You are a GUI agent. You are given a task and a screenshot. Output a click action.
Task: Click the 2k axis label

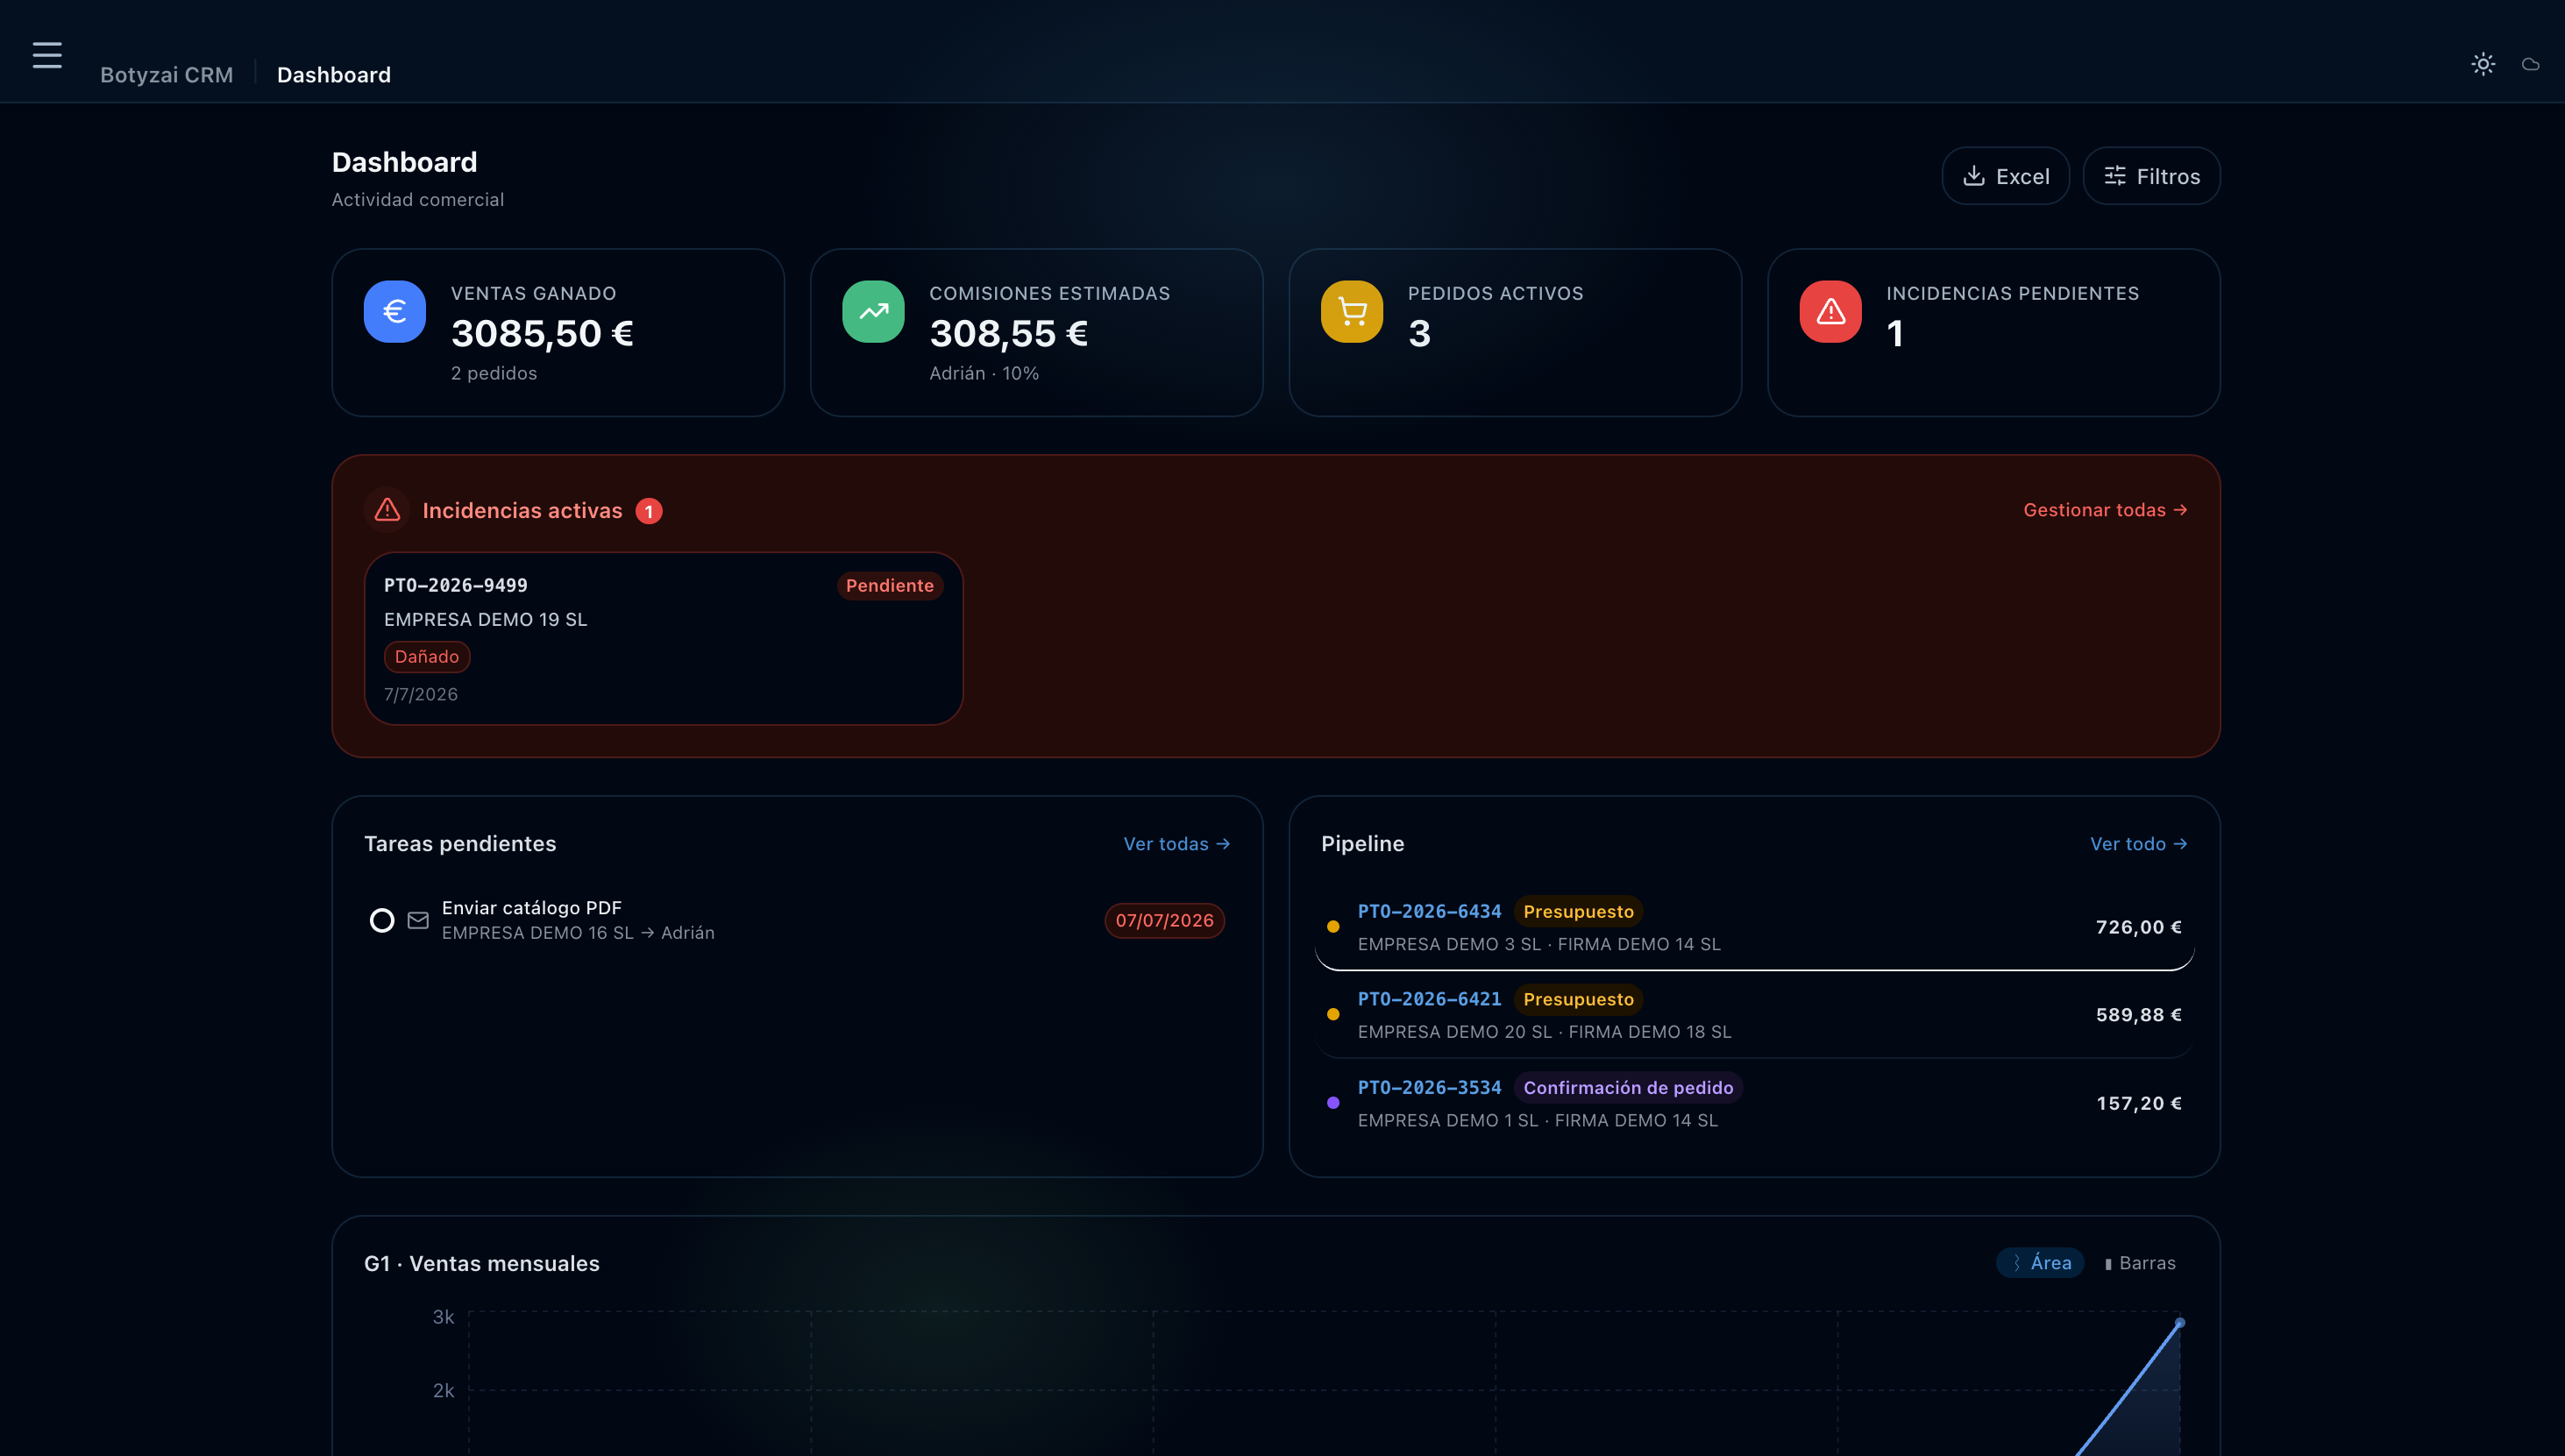(443, 1390)
